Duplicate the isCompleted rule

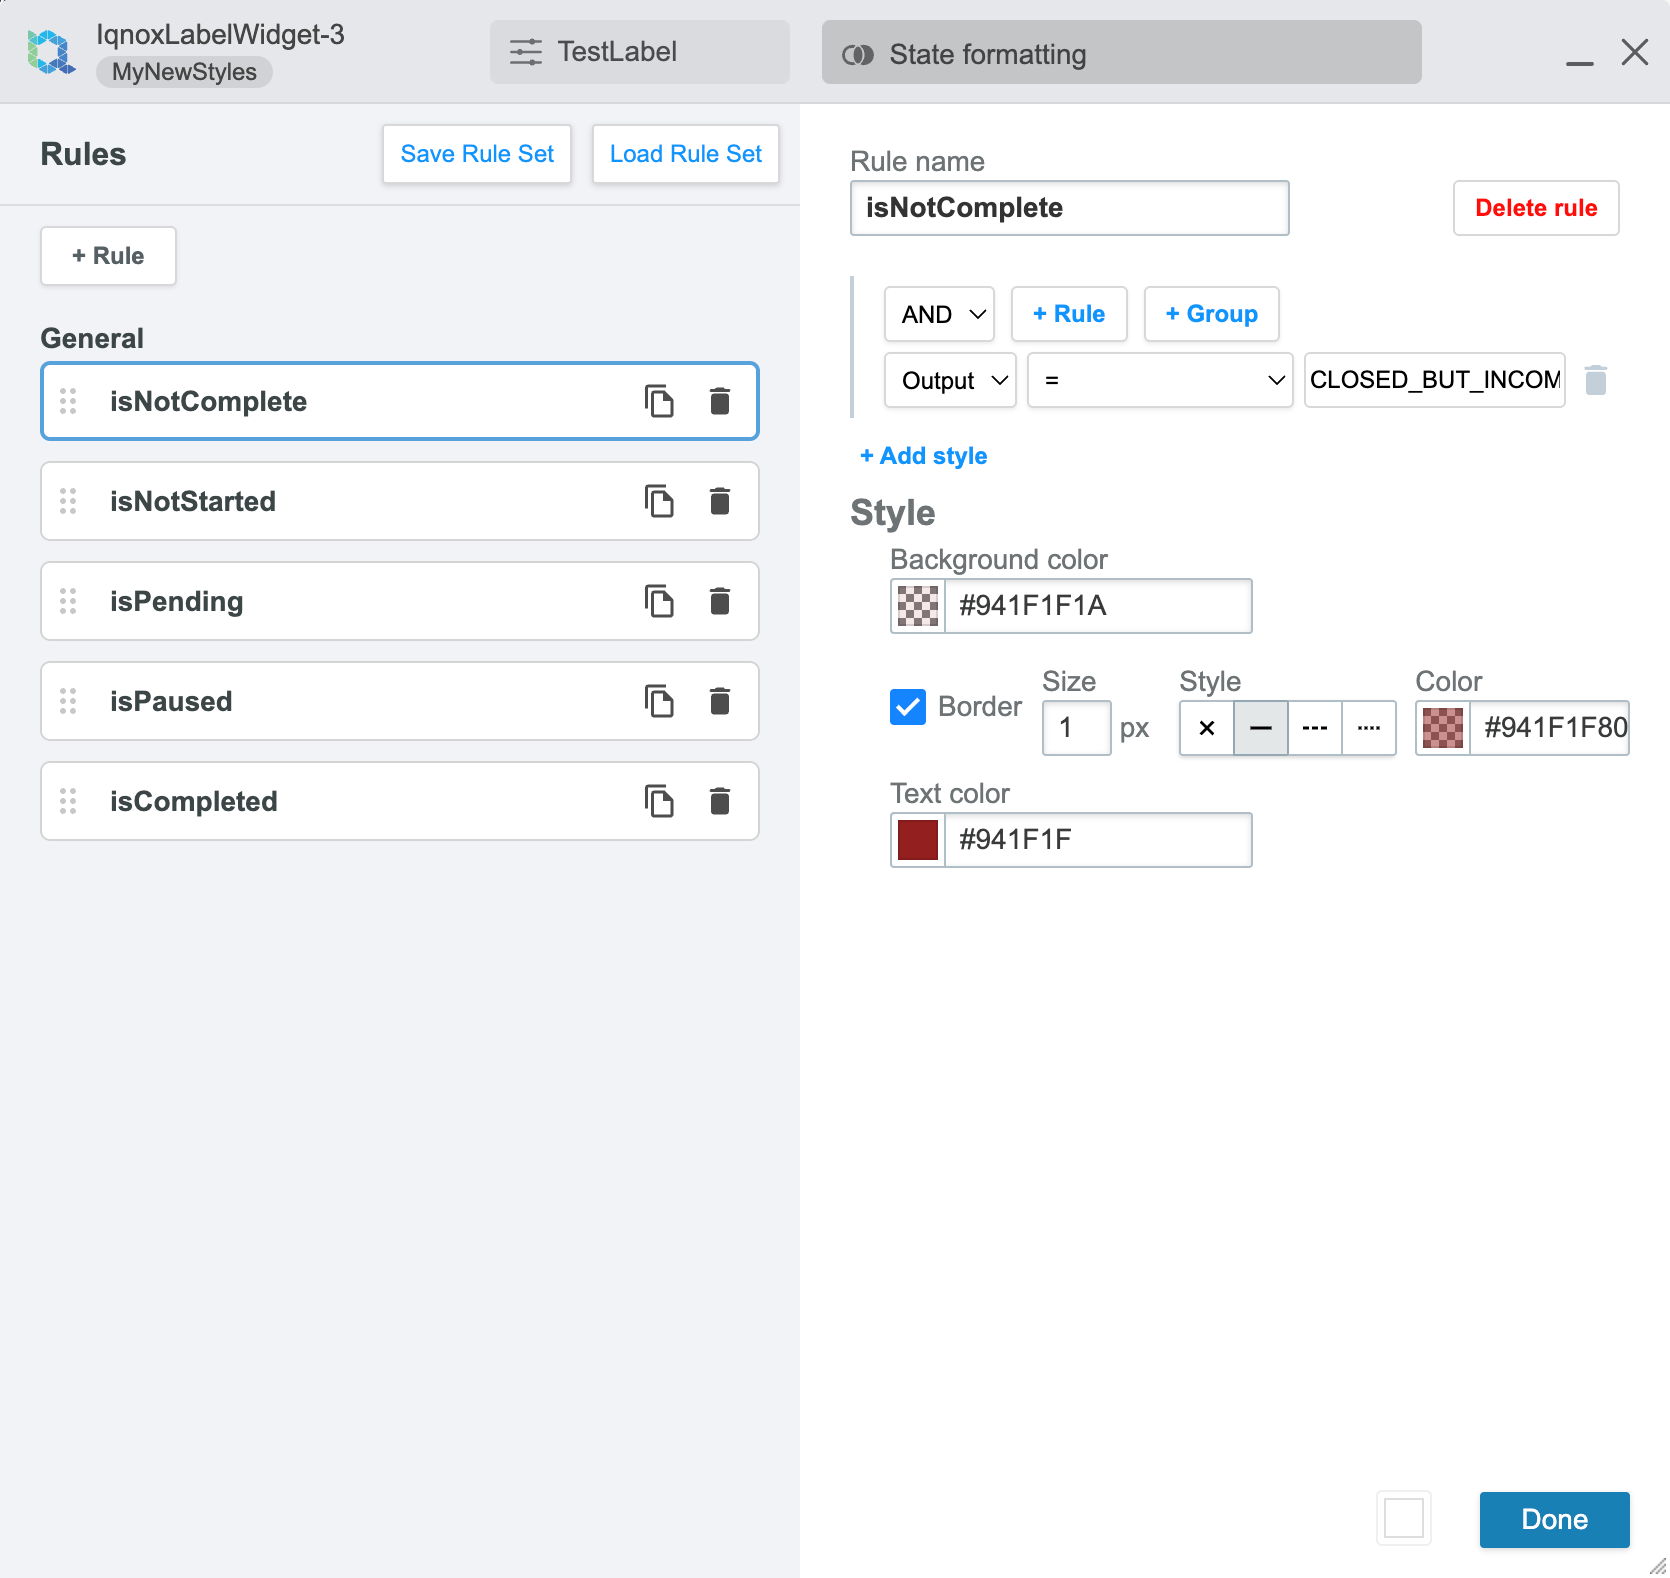coord(658,801)
